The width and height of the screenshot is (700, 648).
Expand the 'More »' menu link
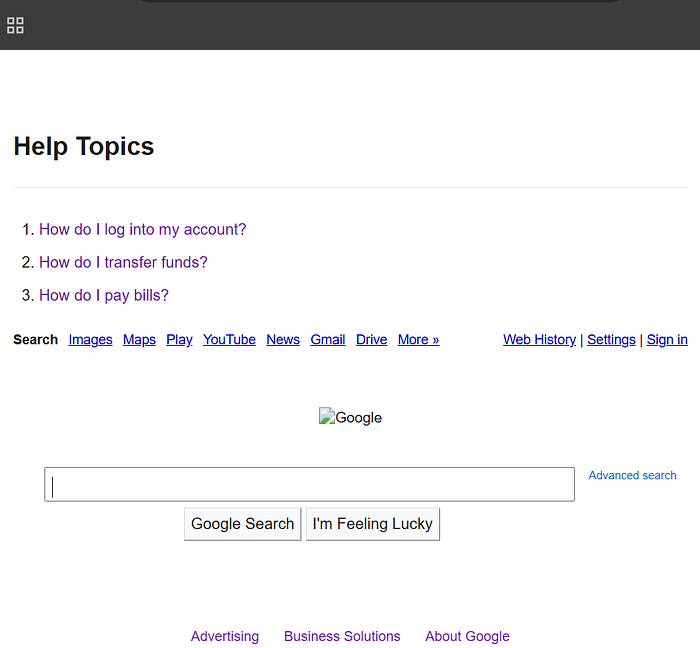[x=418, y=340]
